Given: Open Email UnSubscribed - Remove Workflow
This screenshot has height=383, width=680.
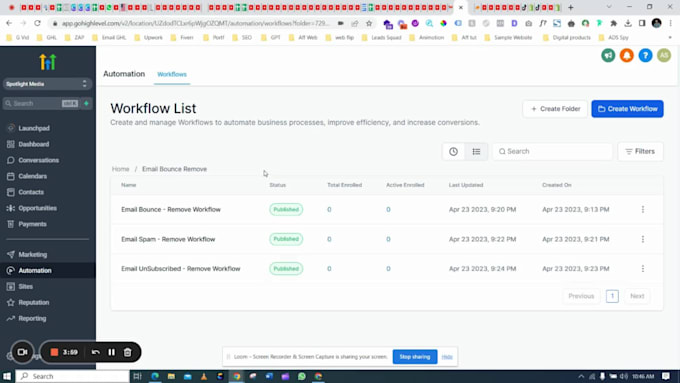Looking at the screenshot, I should 180,268.
